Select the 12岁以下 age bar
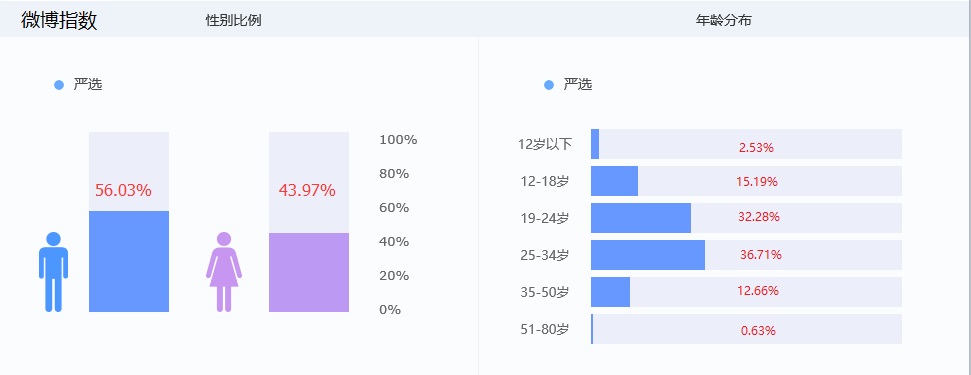 point(746,144)
